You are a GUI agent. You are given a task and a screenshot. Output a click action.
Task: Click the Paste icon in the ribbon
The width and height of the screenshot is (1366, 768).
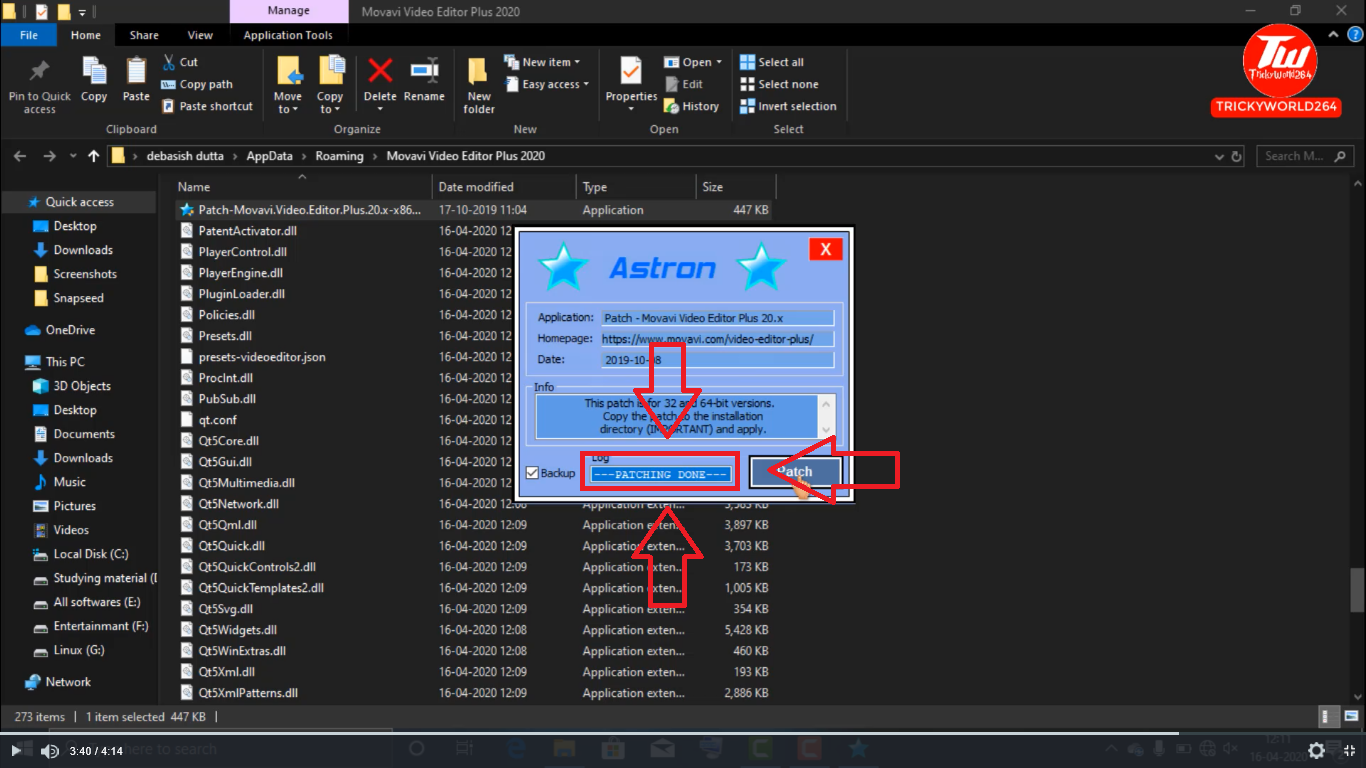click(136, 72)
